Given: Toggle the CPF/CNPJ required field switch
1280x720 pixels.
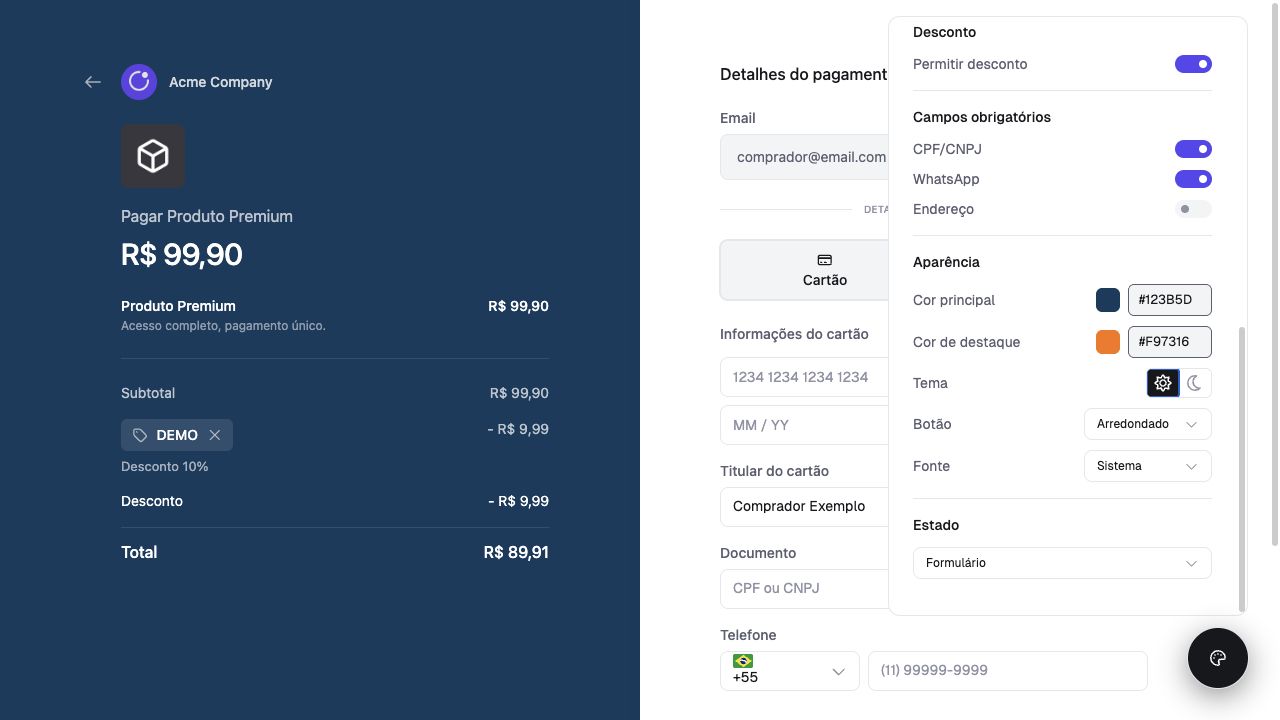Looking at the screenshot, I should tap(1193, 149).
